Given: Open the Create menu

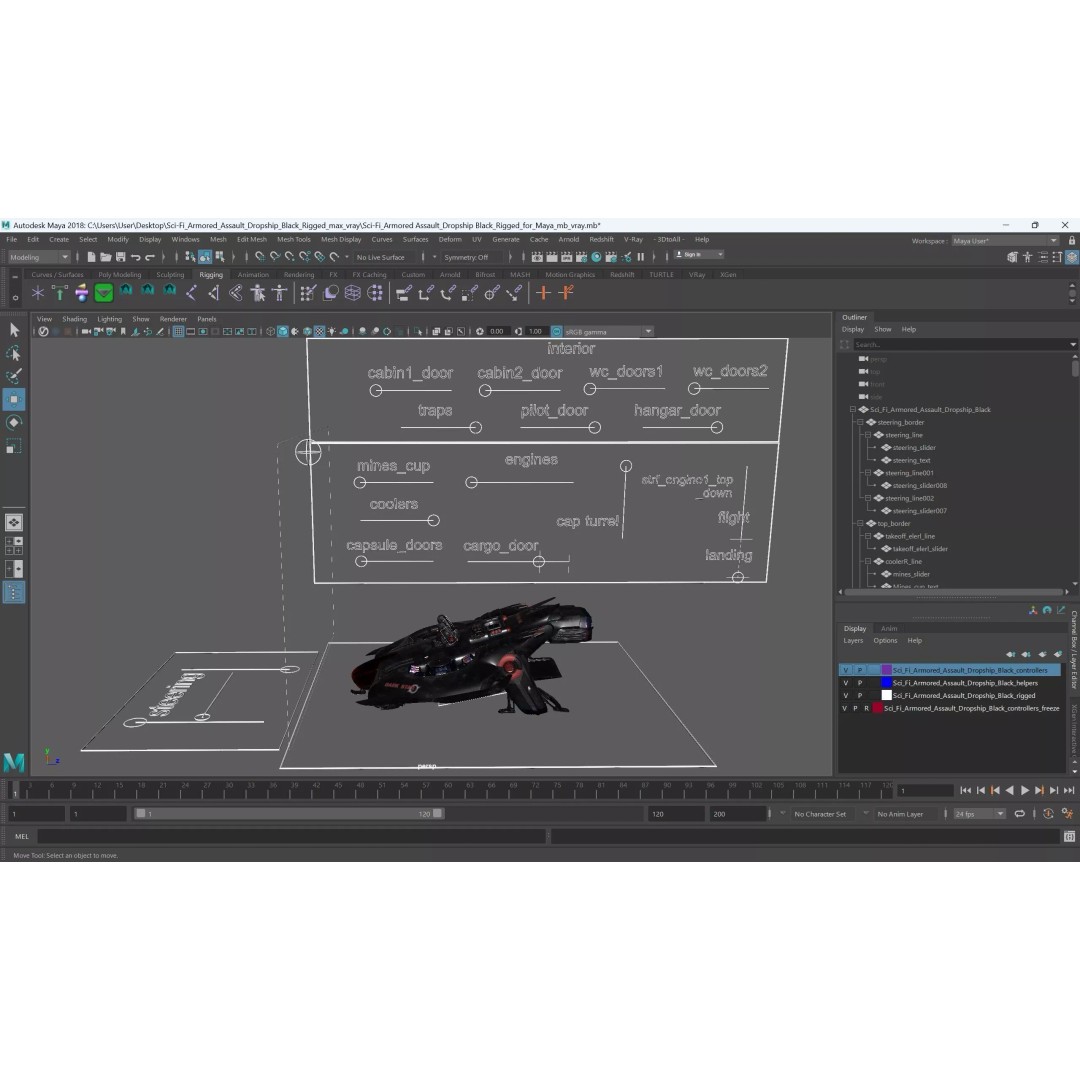Looking at the screenshot, I should coord(59,239).
